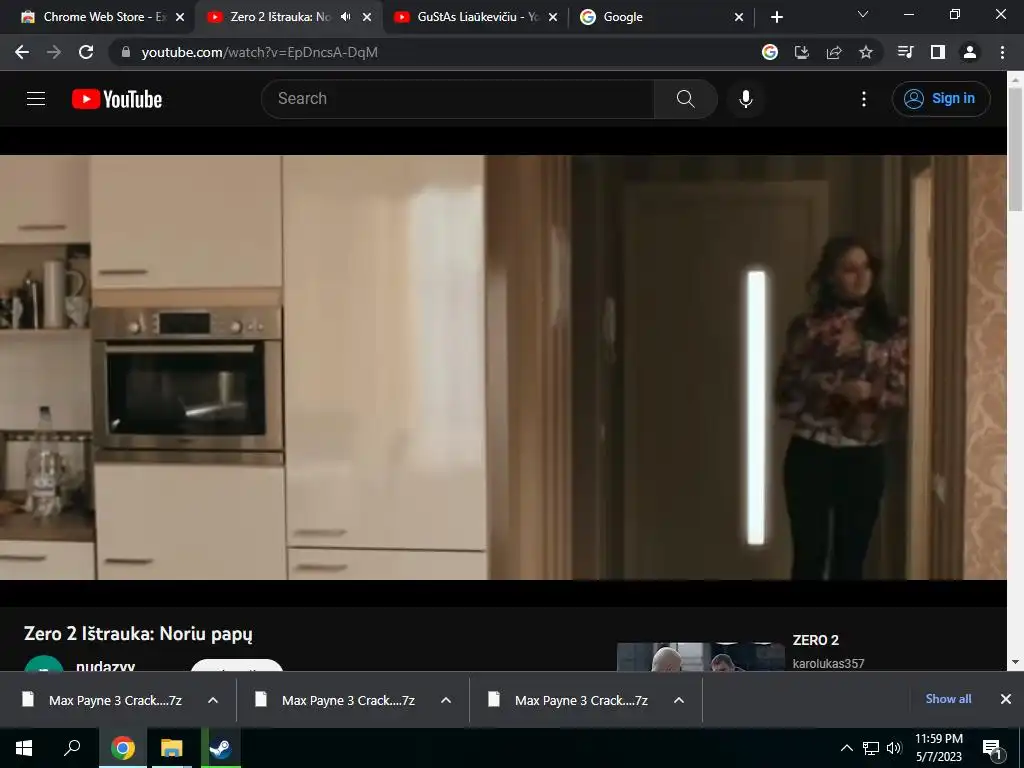Image resolution: width=1024 pixels, height=768 pixels.
Task: Mute the Zero 2 tab via speaker icon
Action: pos(345,17)
